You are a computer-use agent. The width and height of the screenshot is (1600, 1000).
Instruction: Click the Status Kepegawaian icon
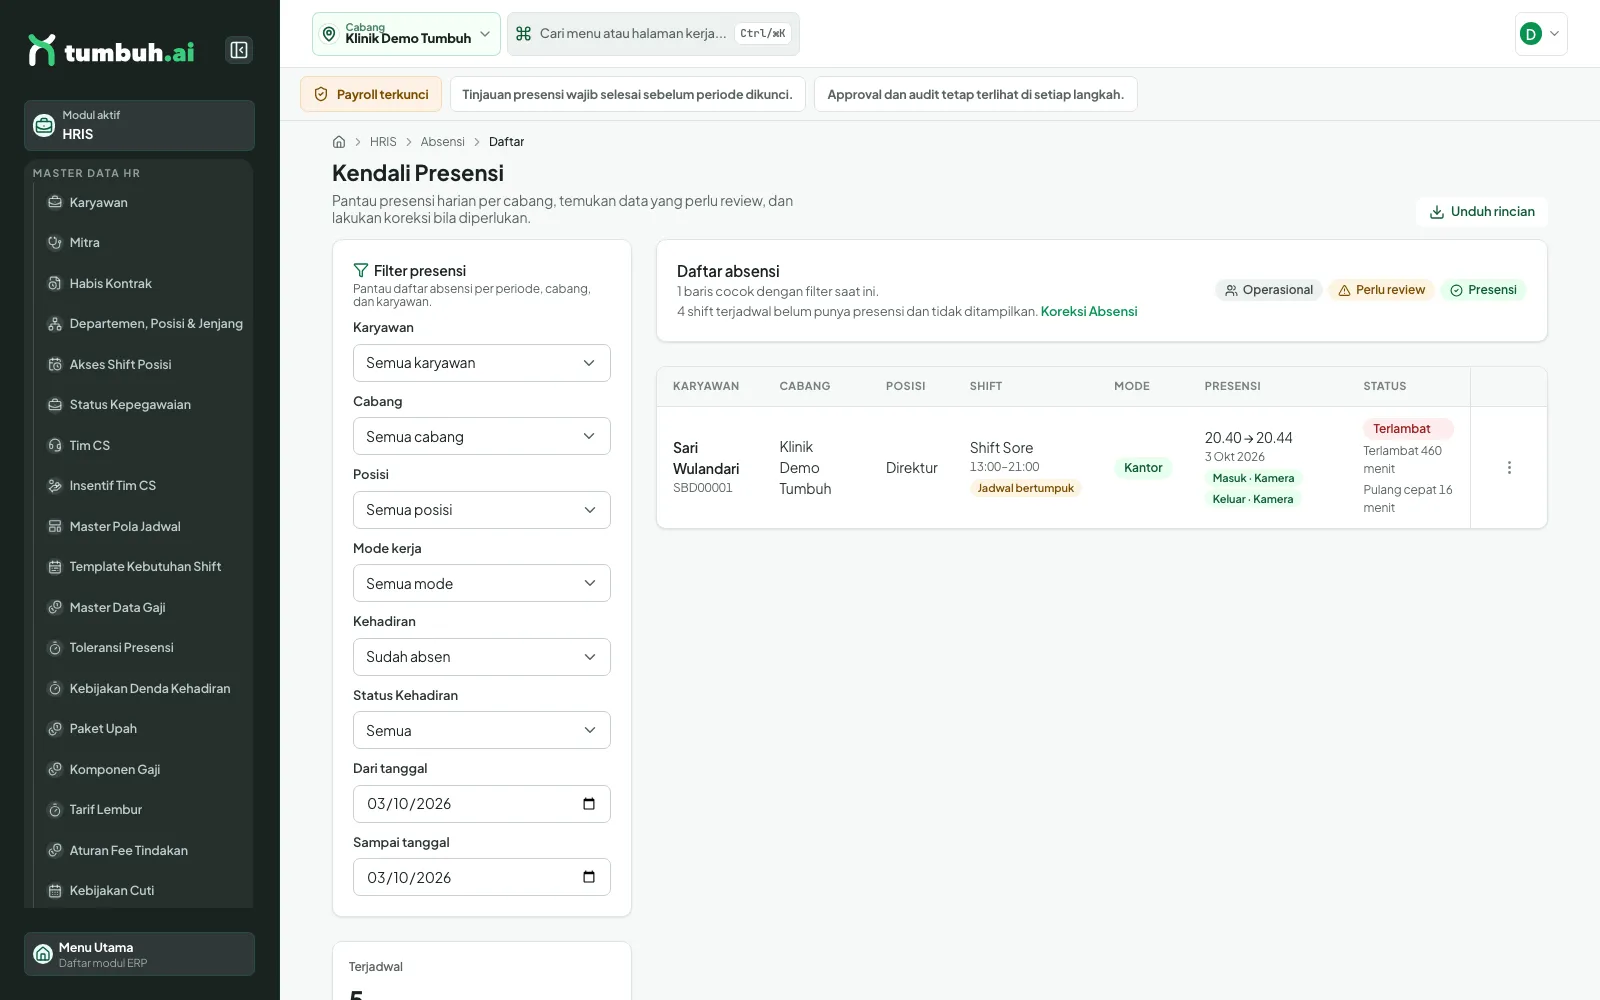coord(55,404)
